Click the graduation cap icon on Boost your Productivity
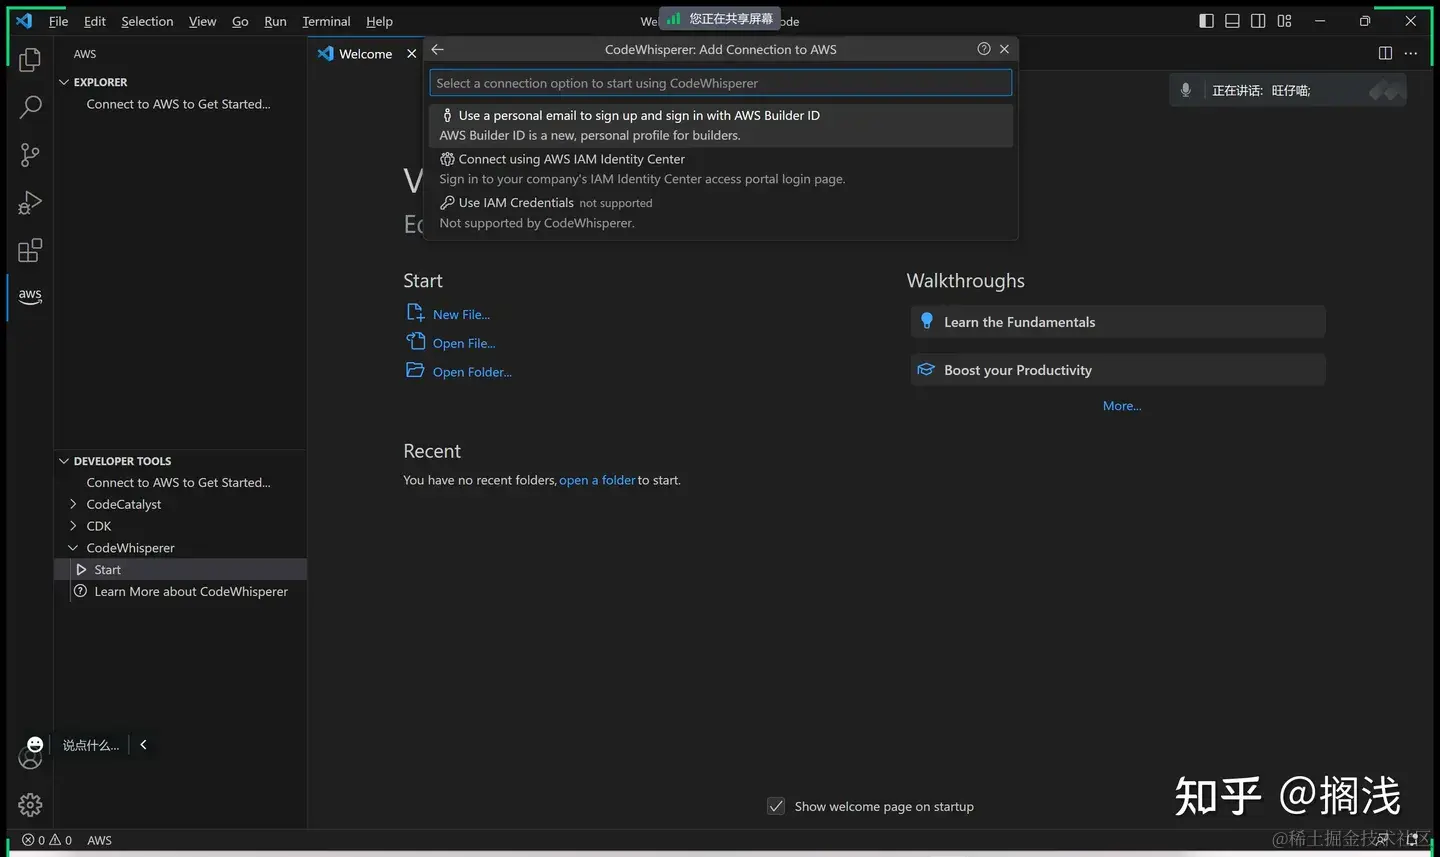Screen dimensions: 1440x857 (x=926, y=370)
